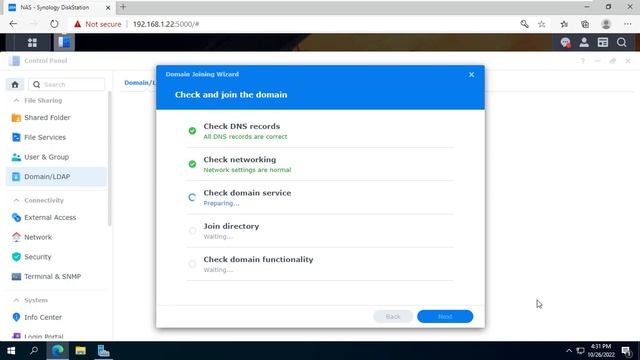This screenshot has width=640, height=360.
Task: Click the File Services icon in sidebar
Action: click(x=16, y=137)
